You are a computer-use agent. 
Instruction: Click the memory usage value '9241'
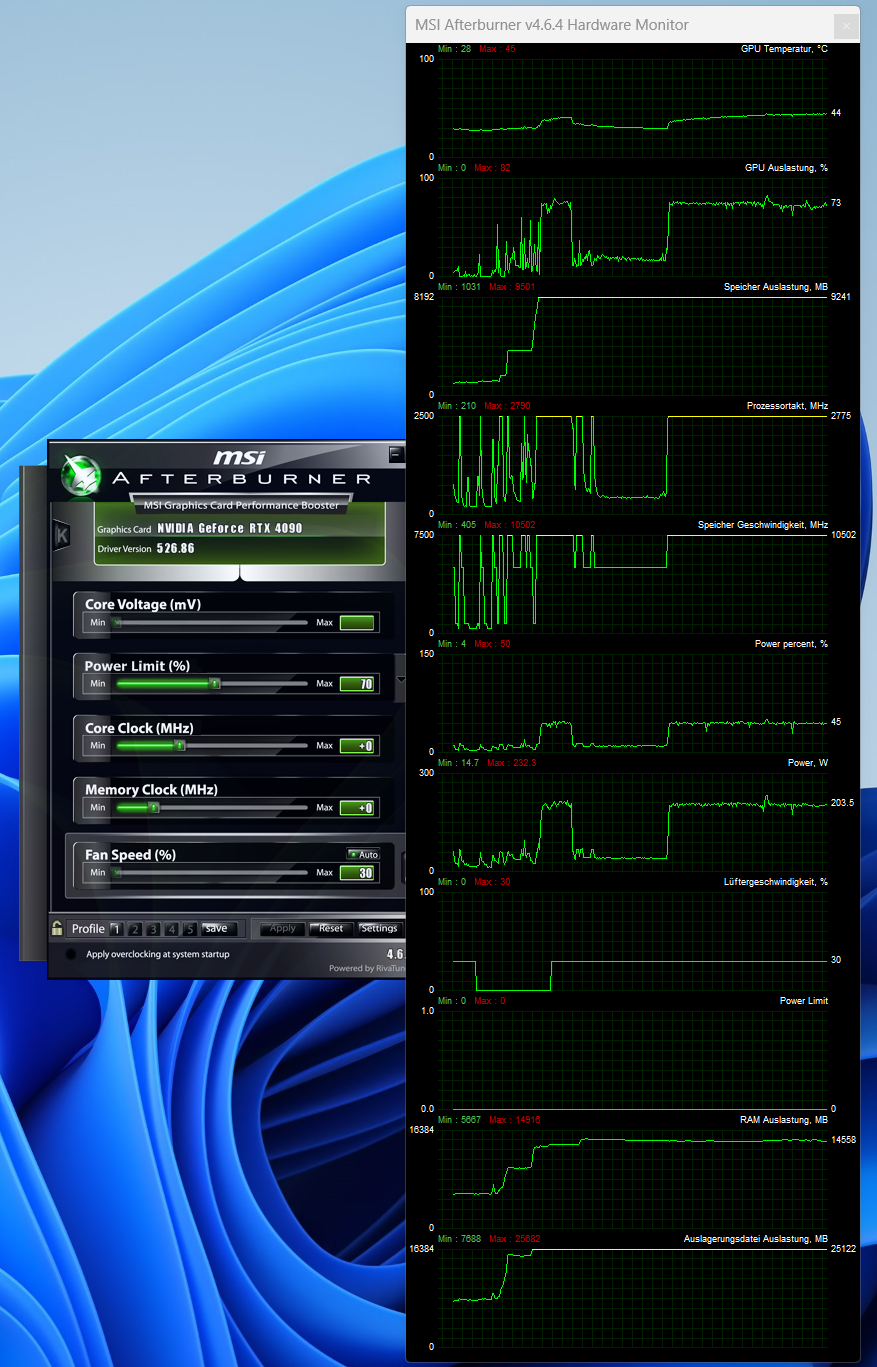(841, 297)
